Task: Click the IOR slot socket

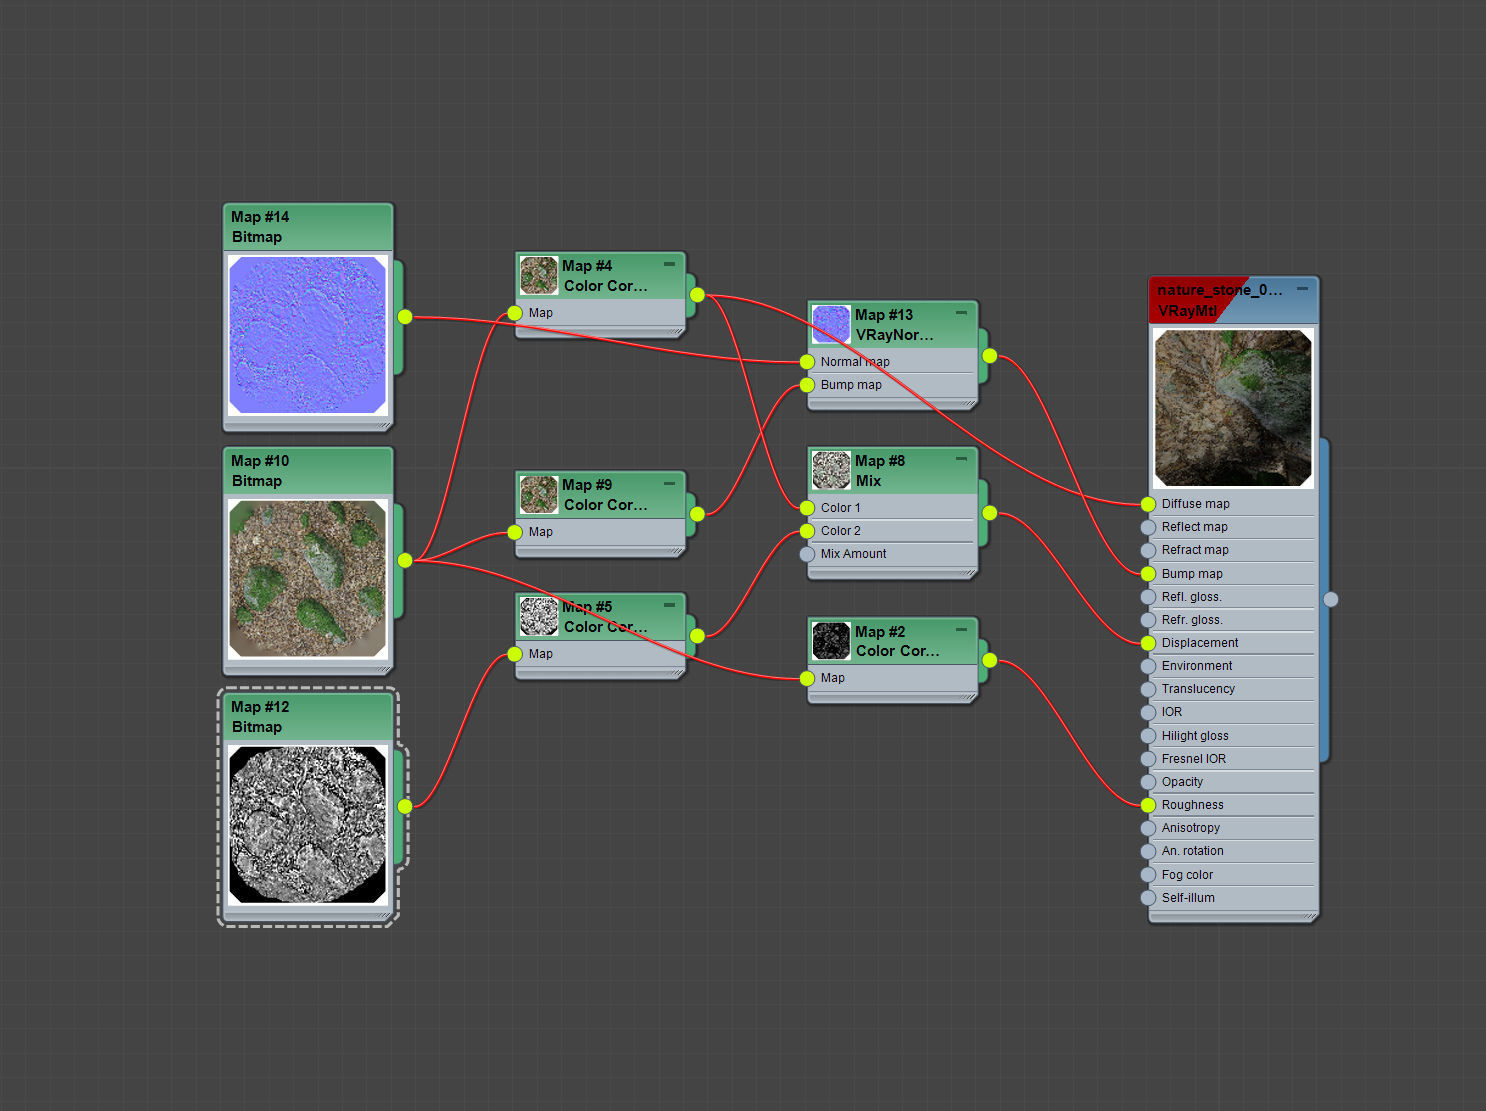Action: coord(1148,712)
